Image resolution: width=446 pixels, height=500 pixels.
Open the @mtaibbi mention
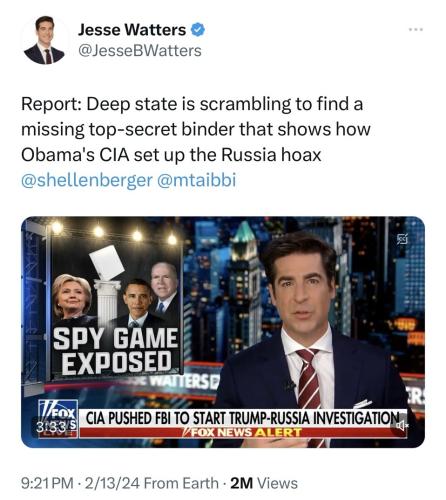(196, 180)
